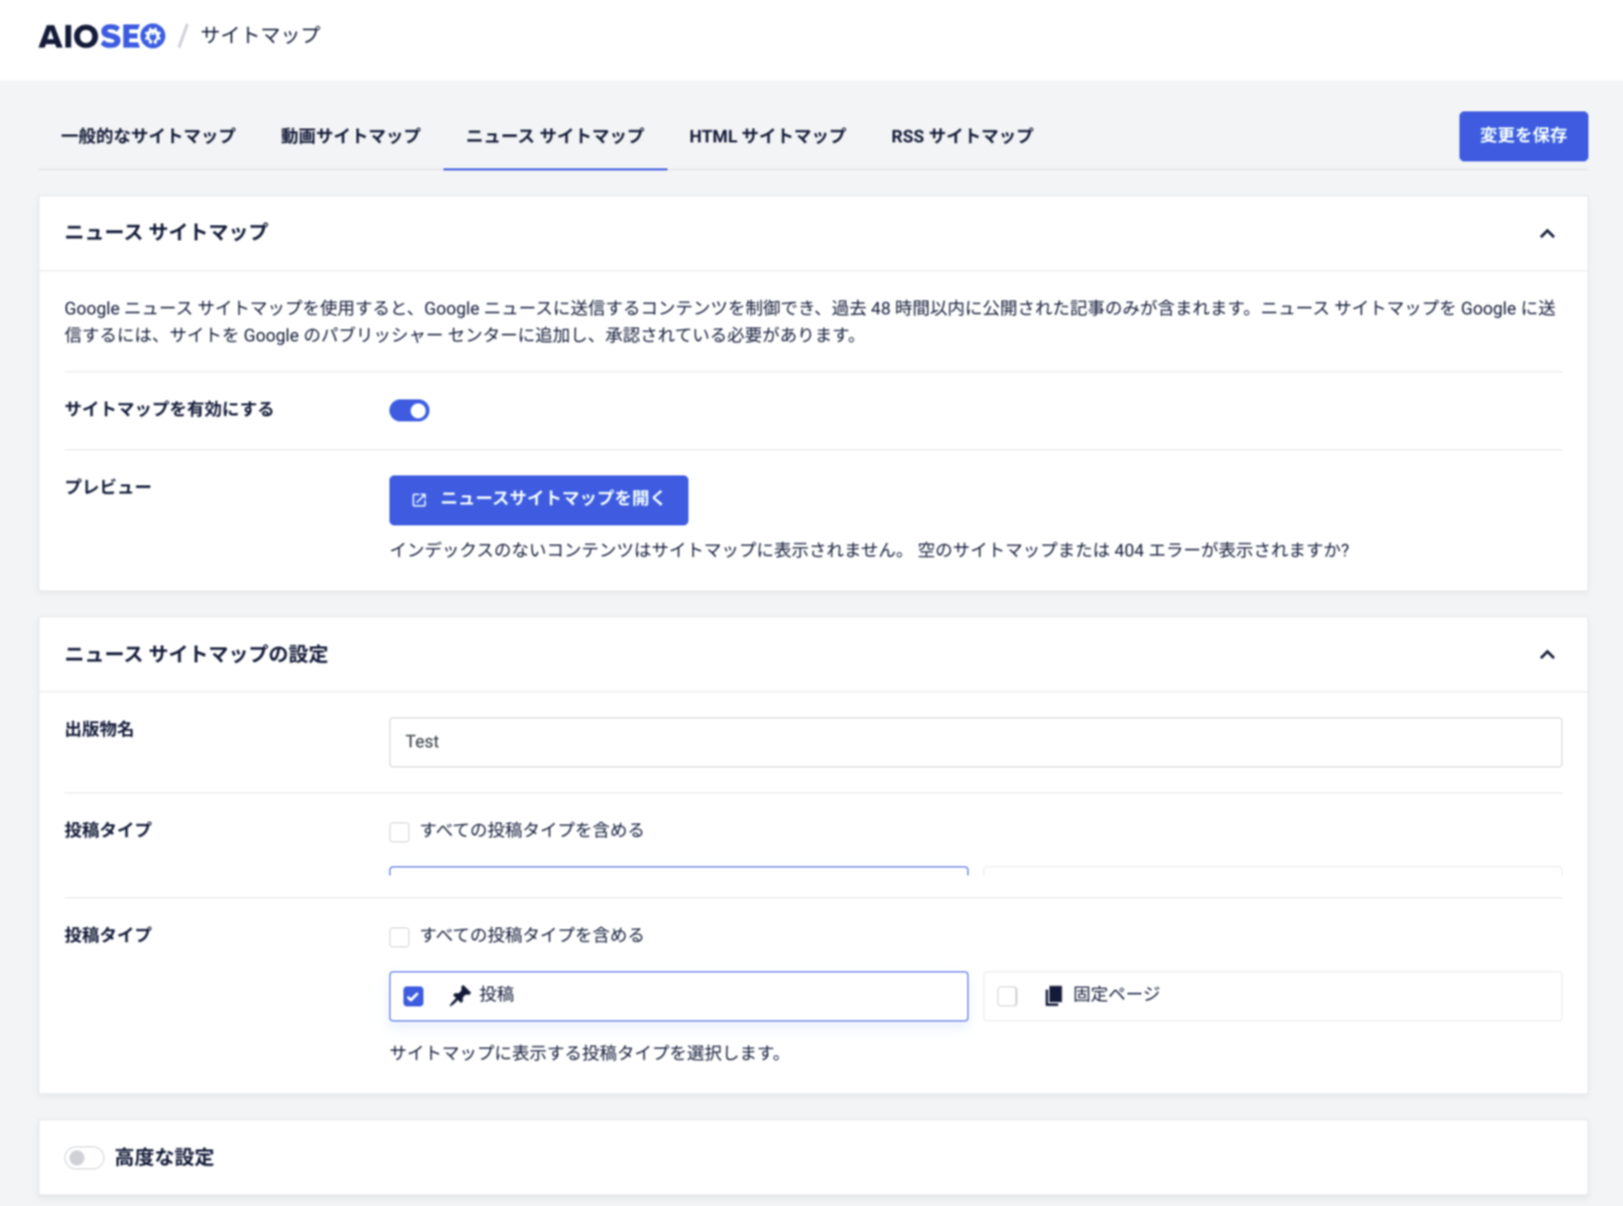Click the プレビュー label
1623x1206 pixels.
tap(108, 487)
